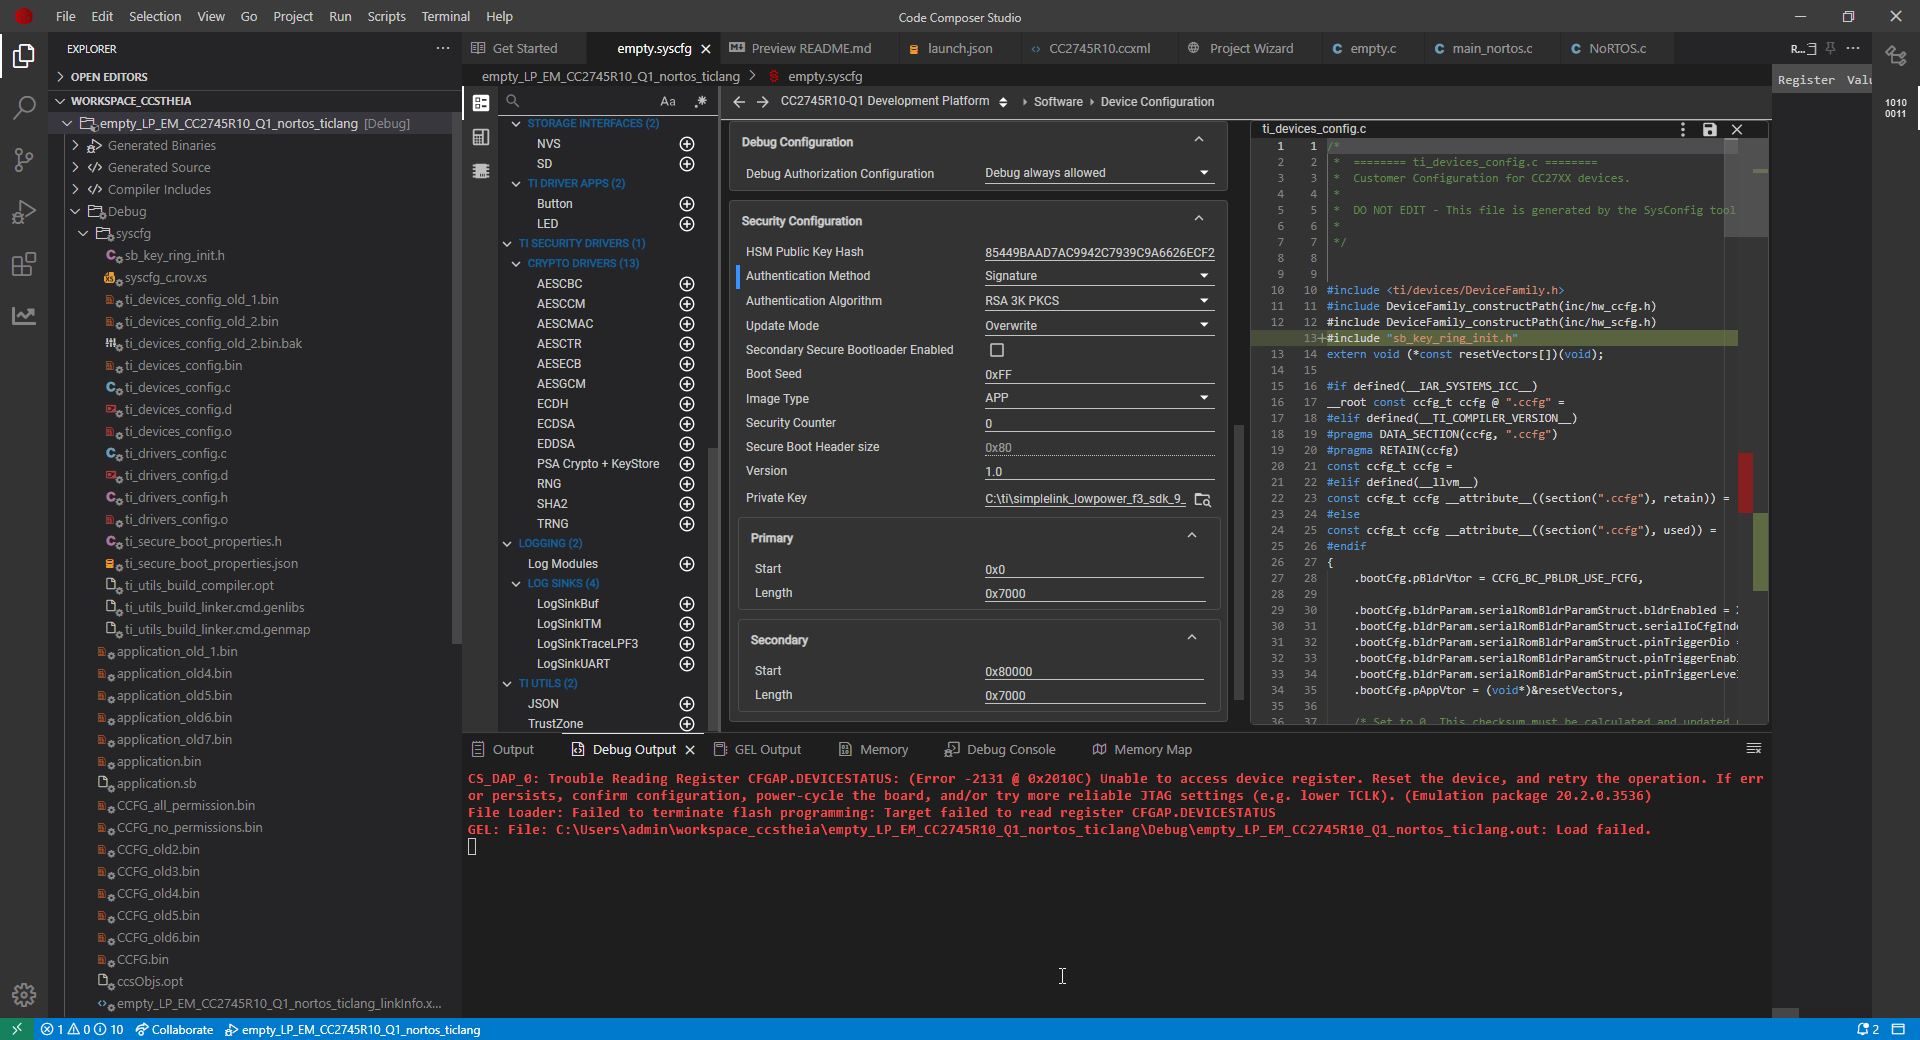The width and height of the screenshot is (1920, 1040).
Task: Toggle Secondary Secure Bootloader Enabled checkbox
Action: (x=997, y=350)
